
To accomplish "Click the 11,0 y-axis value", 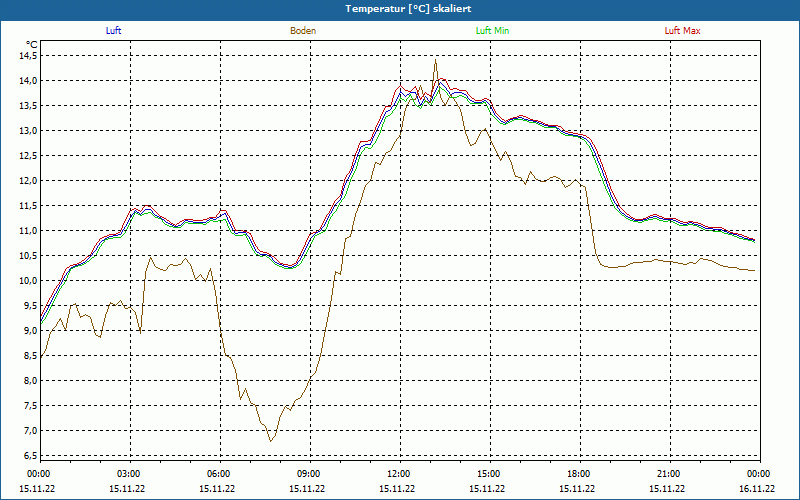I will coord(28,231).
